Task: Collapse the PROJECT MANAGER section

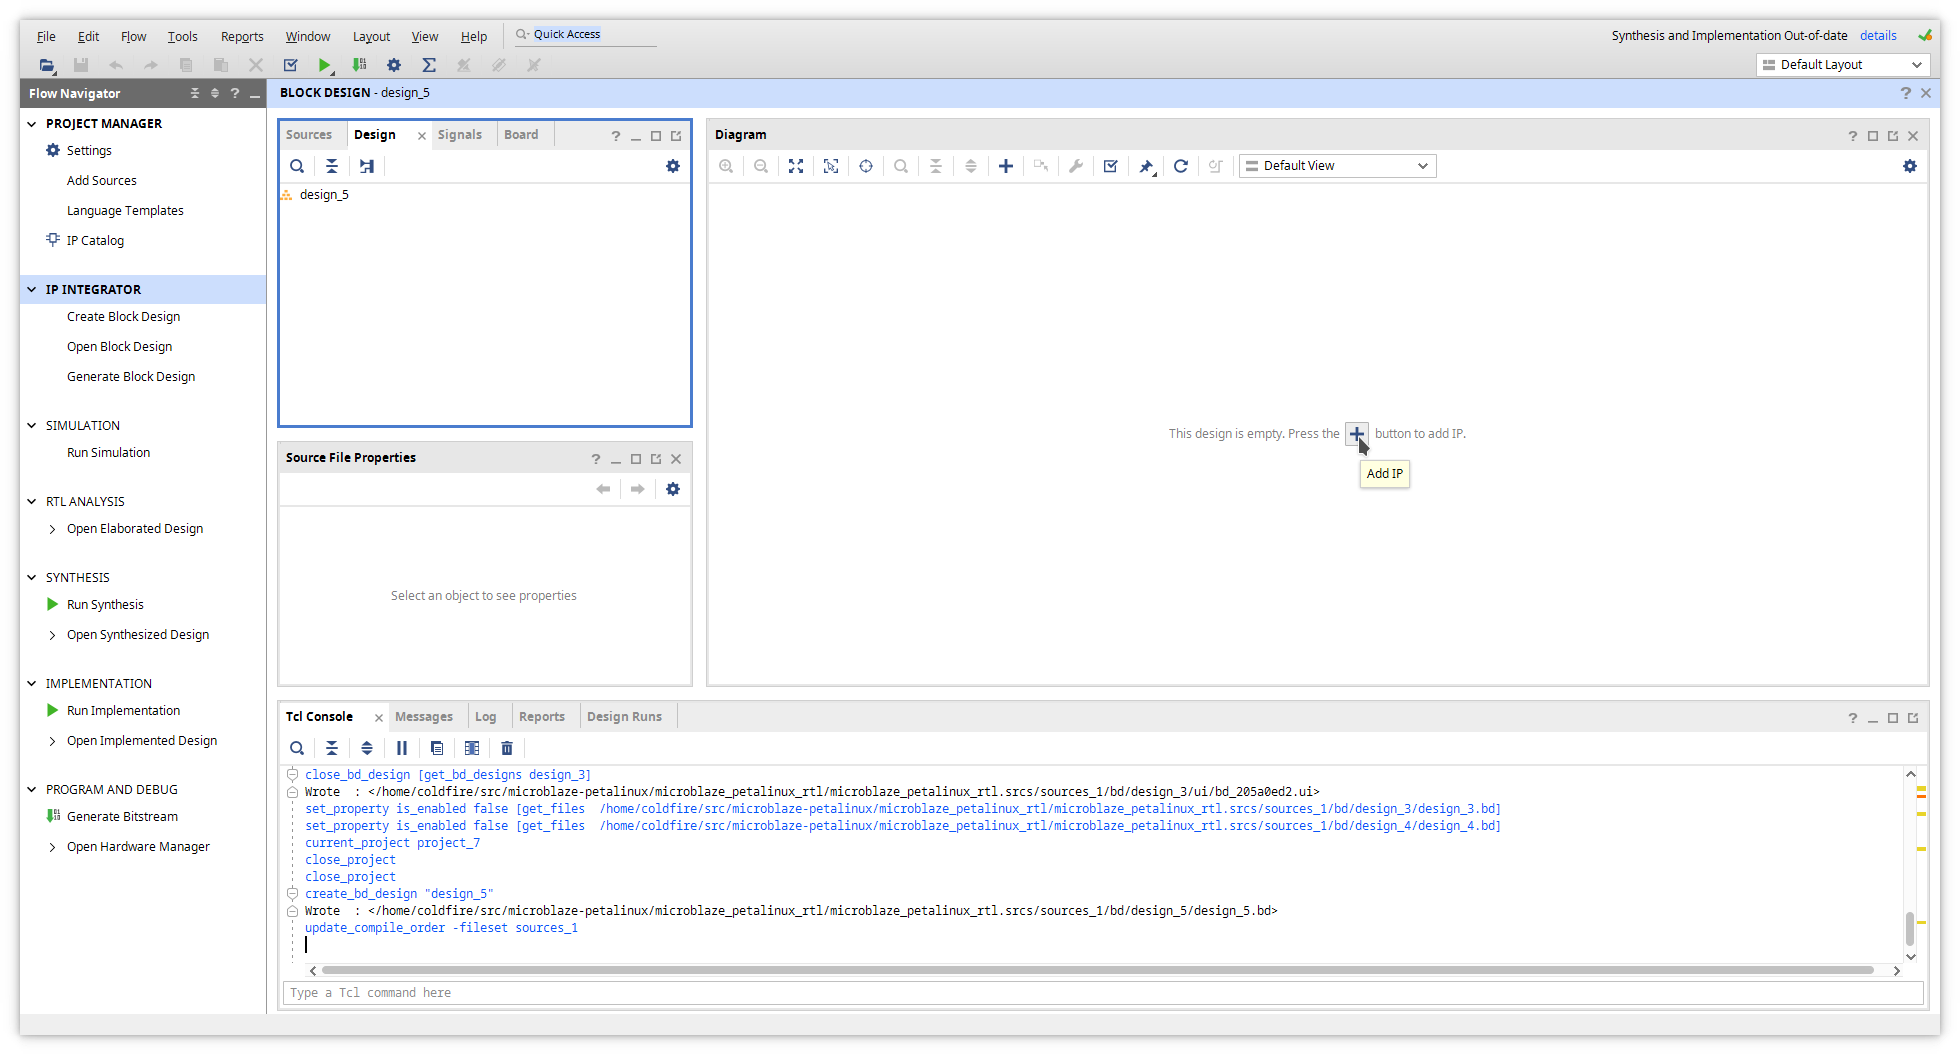Action: [32, 124]
